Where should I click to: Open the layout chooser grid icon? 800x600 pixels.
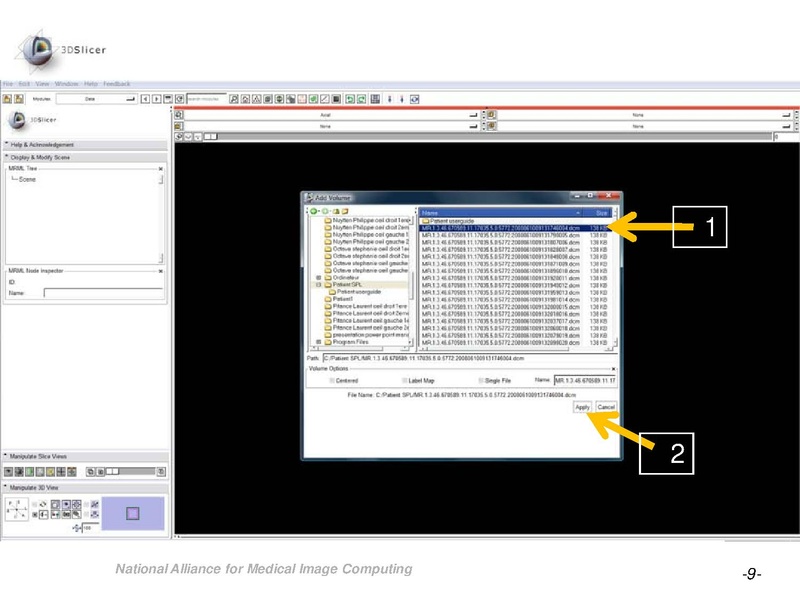tap(376, 99)
